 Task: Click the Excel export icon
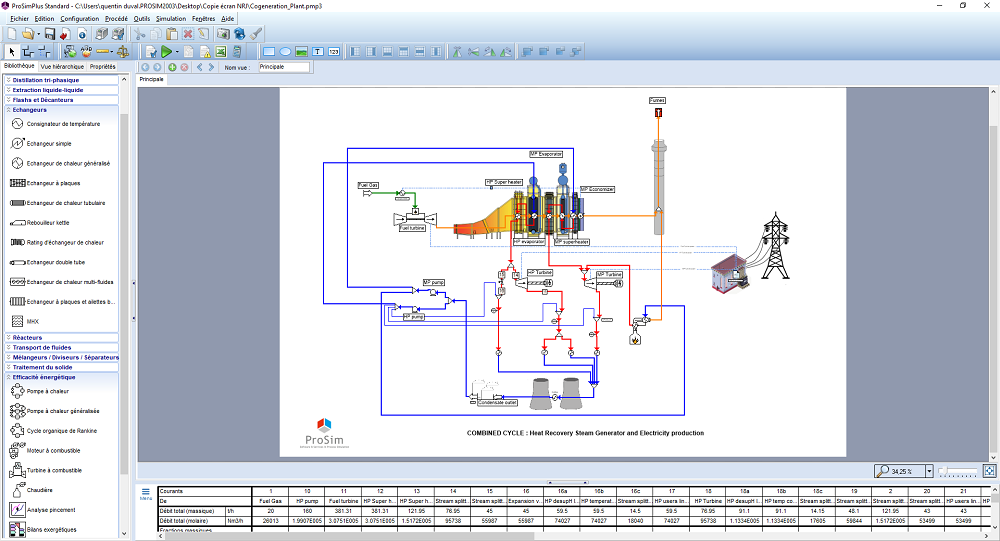click(220, 51)
